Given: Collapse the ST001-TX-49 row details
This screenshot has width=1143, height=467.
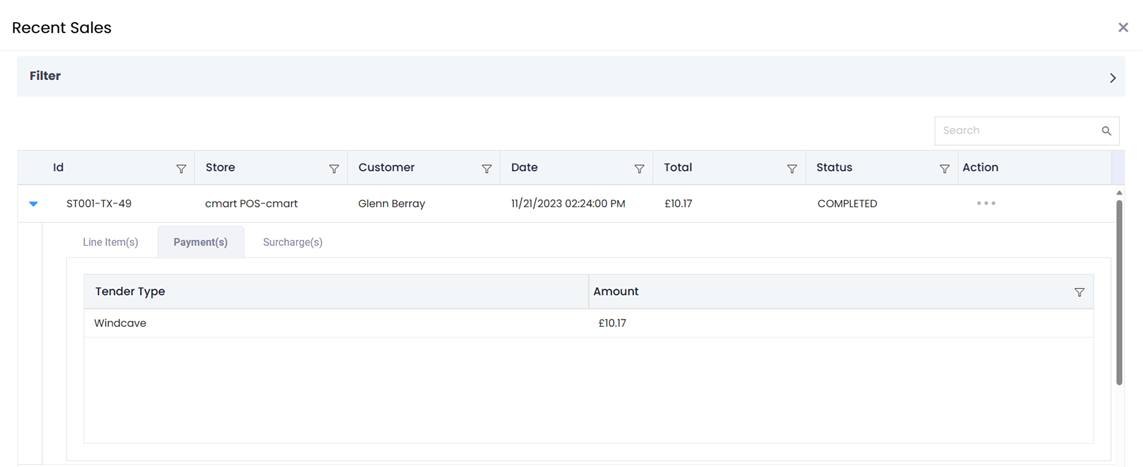Looking at the screenshot, I should [33, 204].
